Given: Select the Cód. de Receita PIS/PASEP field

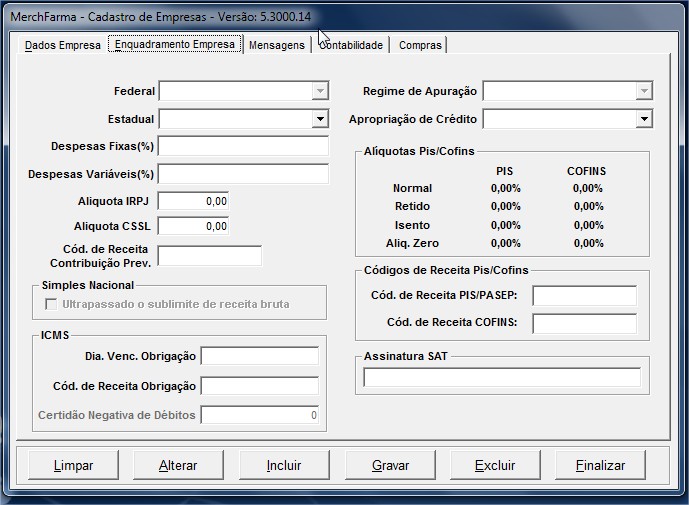Looking at the screenshot, I should [584, 295].
